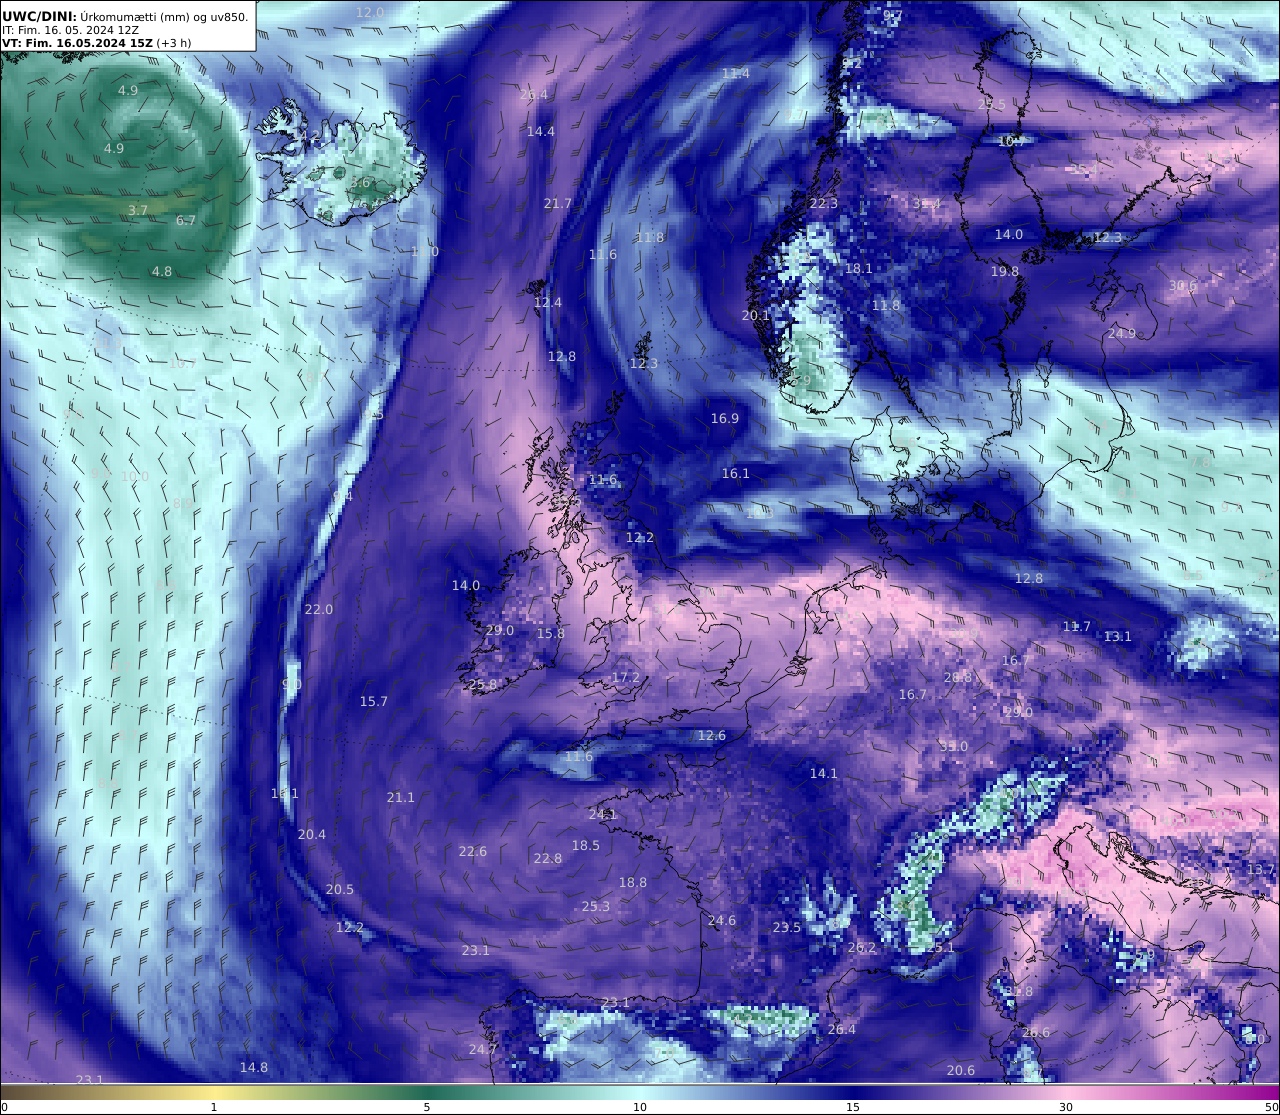
Task: Click the 25.3 value in Biscay
Action: coord(595,906)
